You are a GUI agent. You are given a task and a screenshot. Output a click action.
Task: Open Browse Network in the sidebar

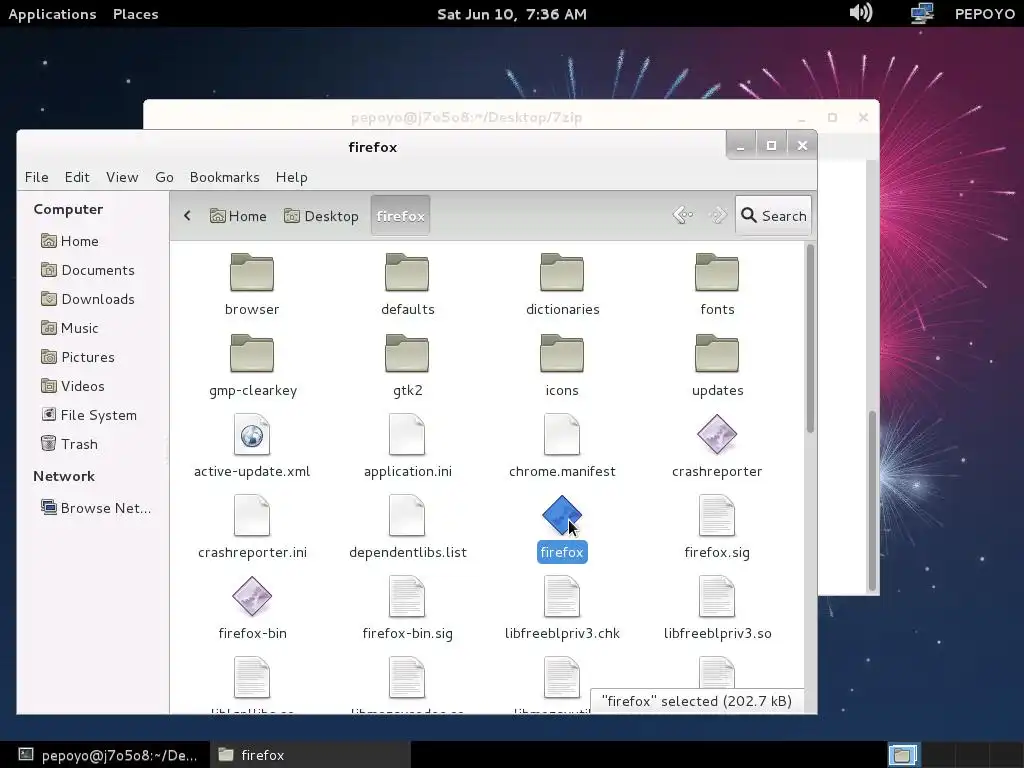coord(95,507)
